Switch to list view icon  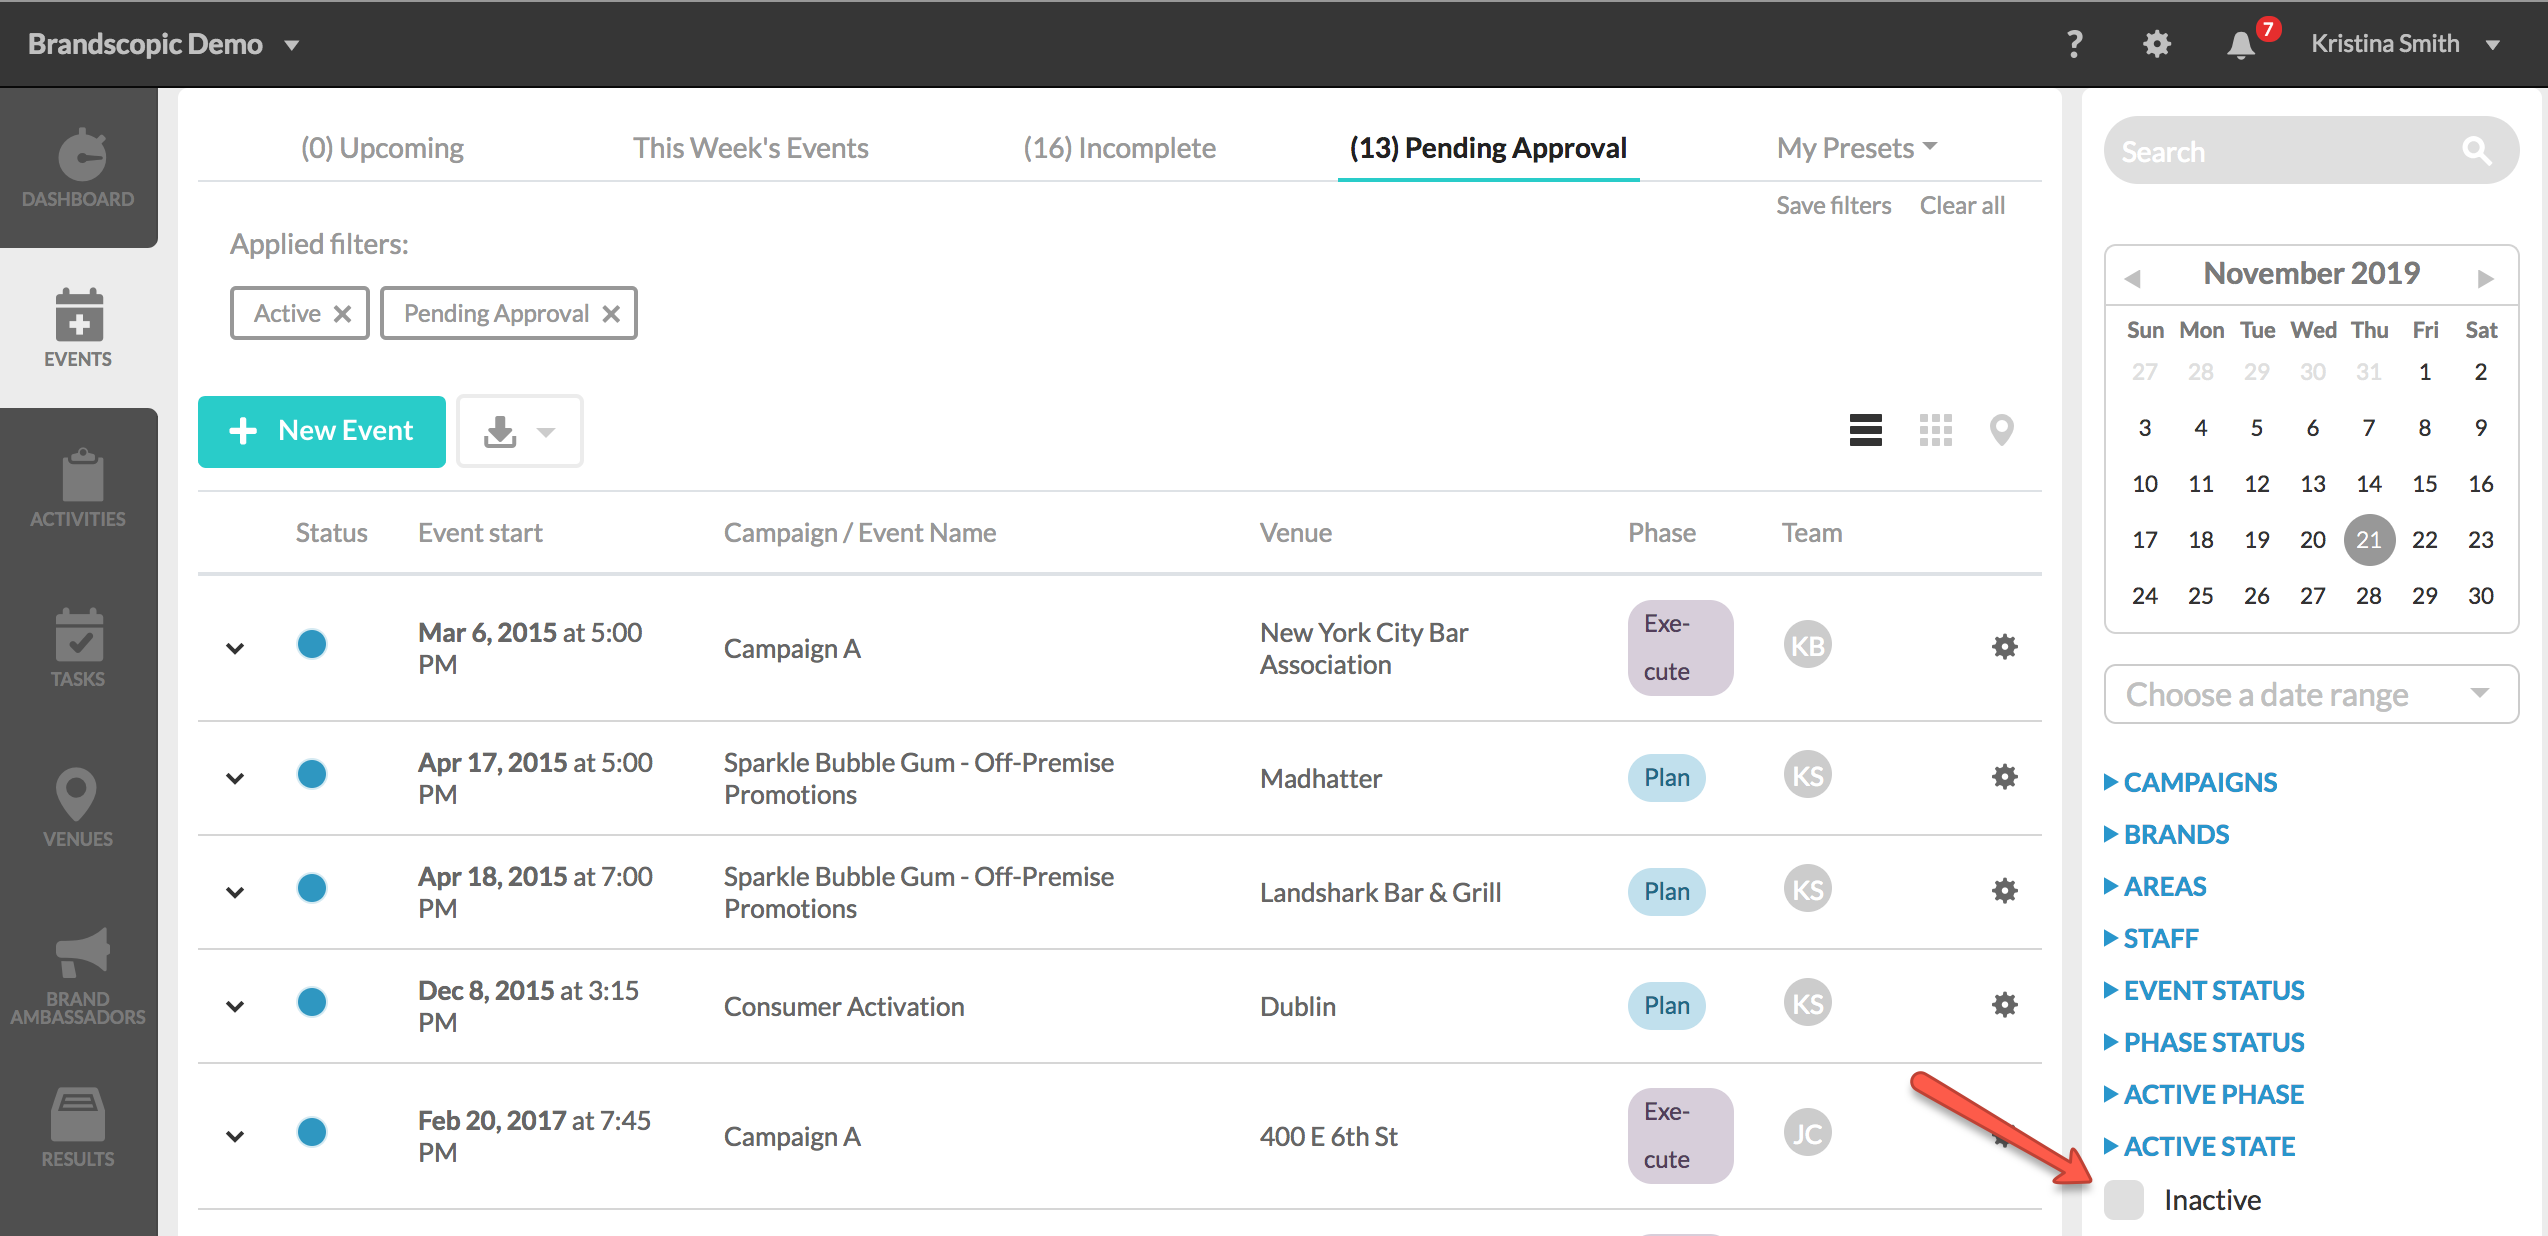[x=1865, y=430]
